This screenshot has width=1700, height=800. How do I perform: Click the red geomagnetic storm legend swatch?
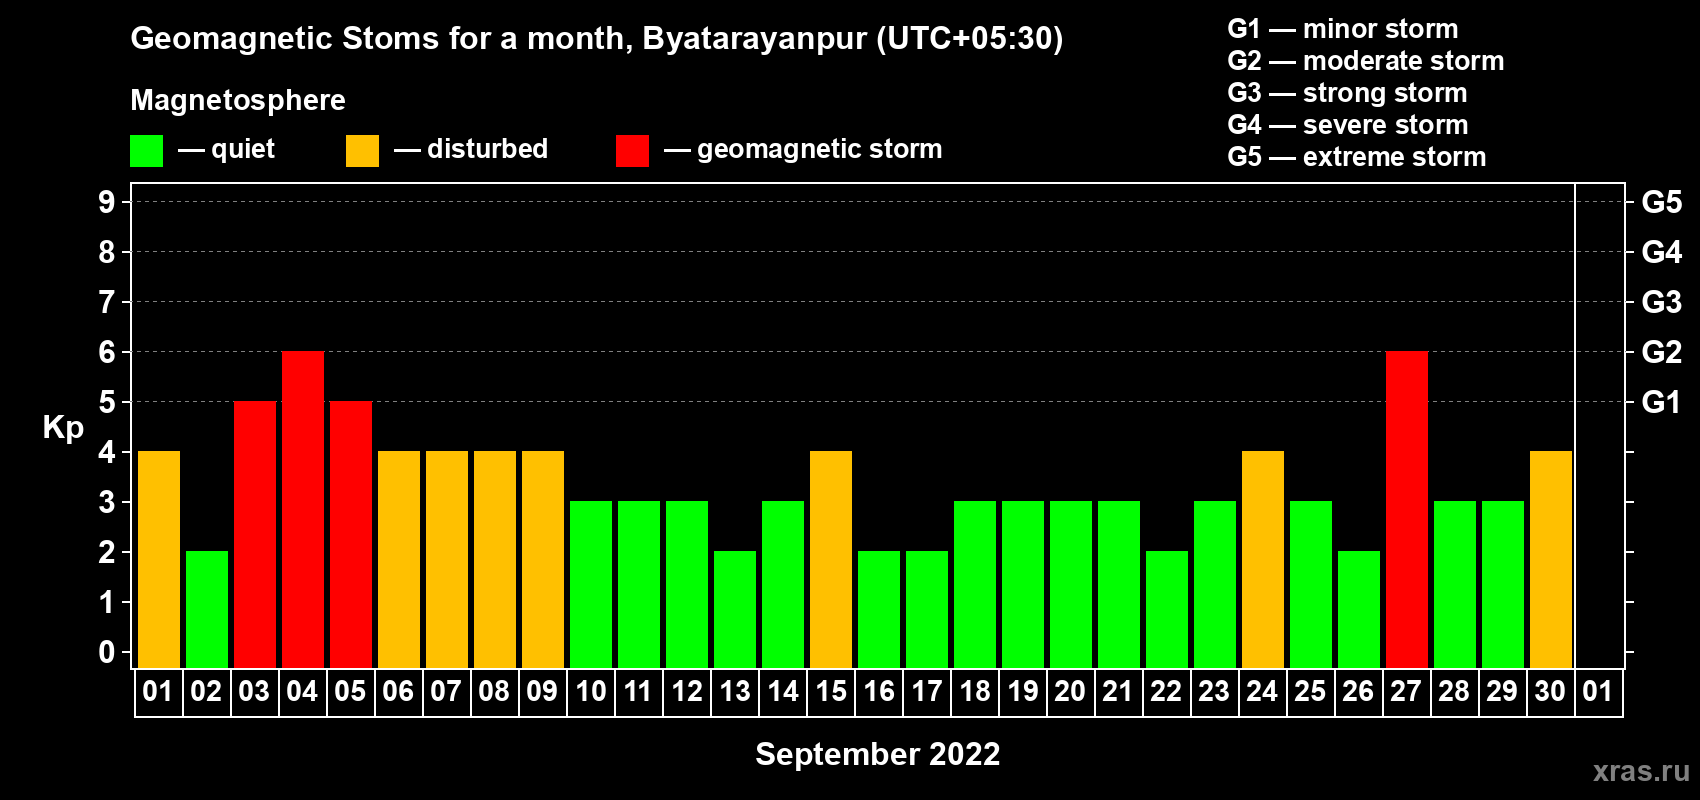[632, 151]
